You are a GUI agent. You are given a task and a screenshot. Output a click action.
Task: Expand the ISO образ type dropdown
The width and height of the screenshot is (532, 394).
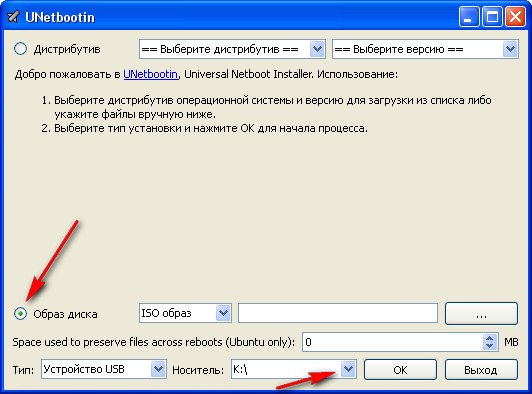[x=185, y=313]
